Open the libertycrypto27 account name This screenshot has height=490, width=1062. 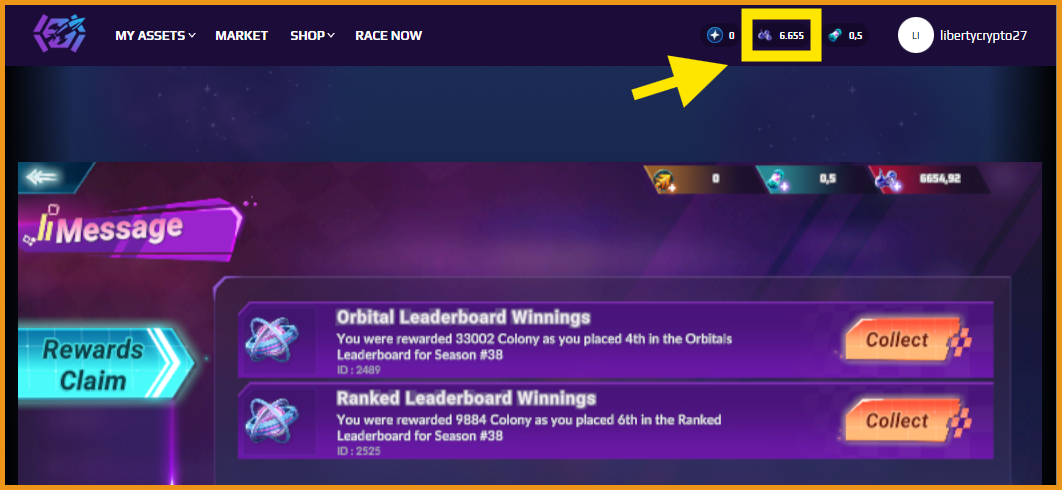click(x=983, y=35)
